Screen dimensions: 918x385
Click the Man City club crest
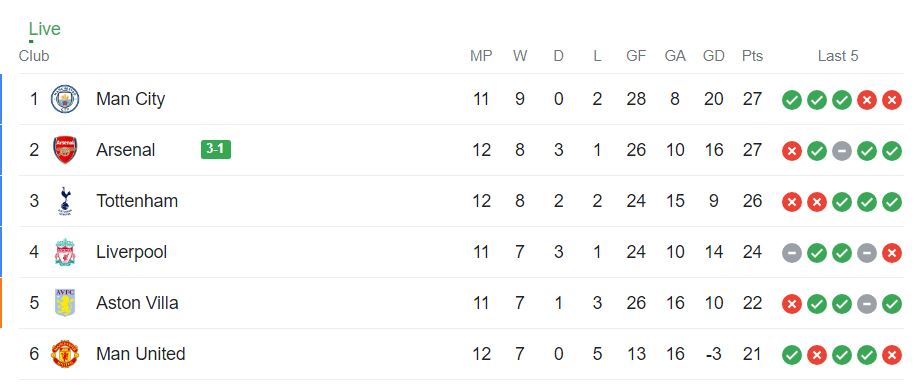coord(65,99)
